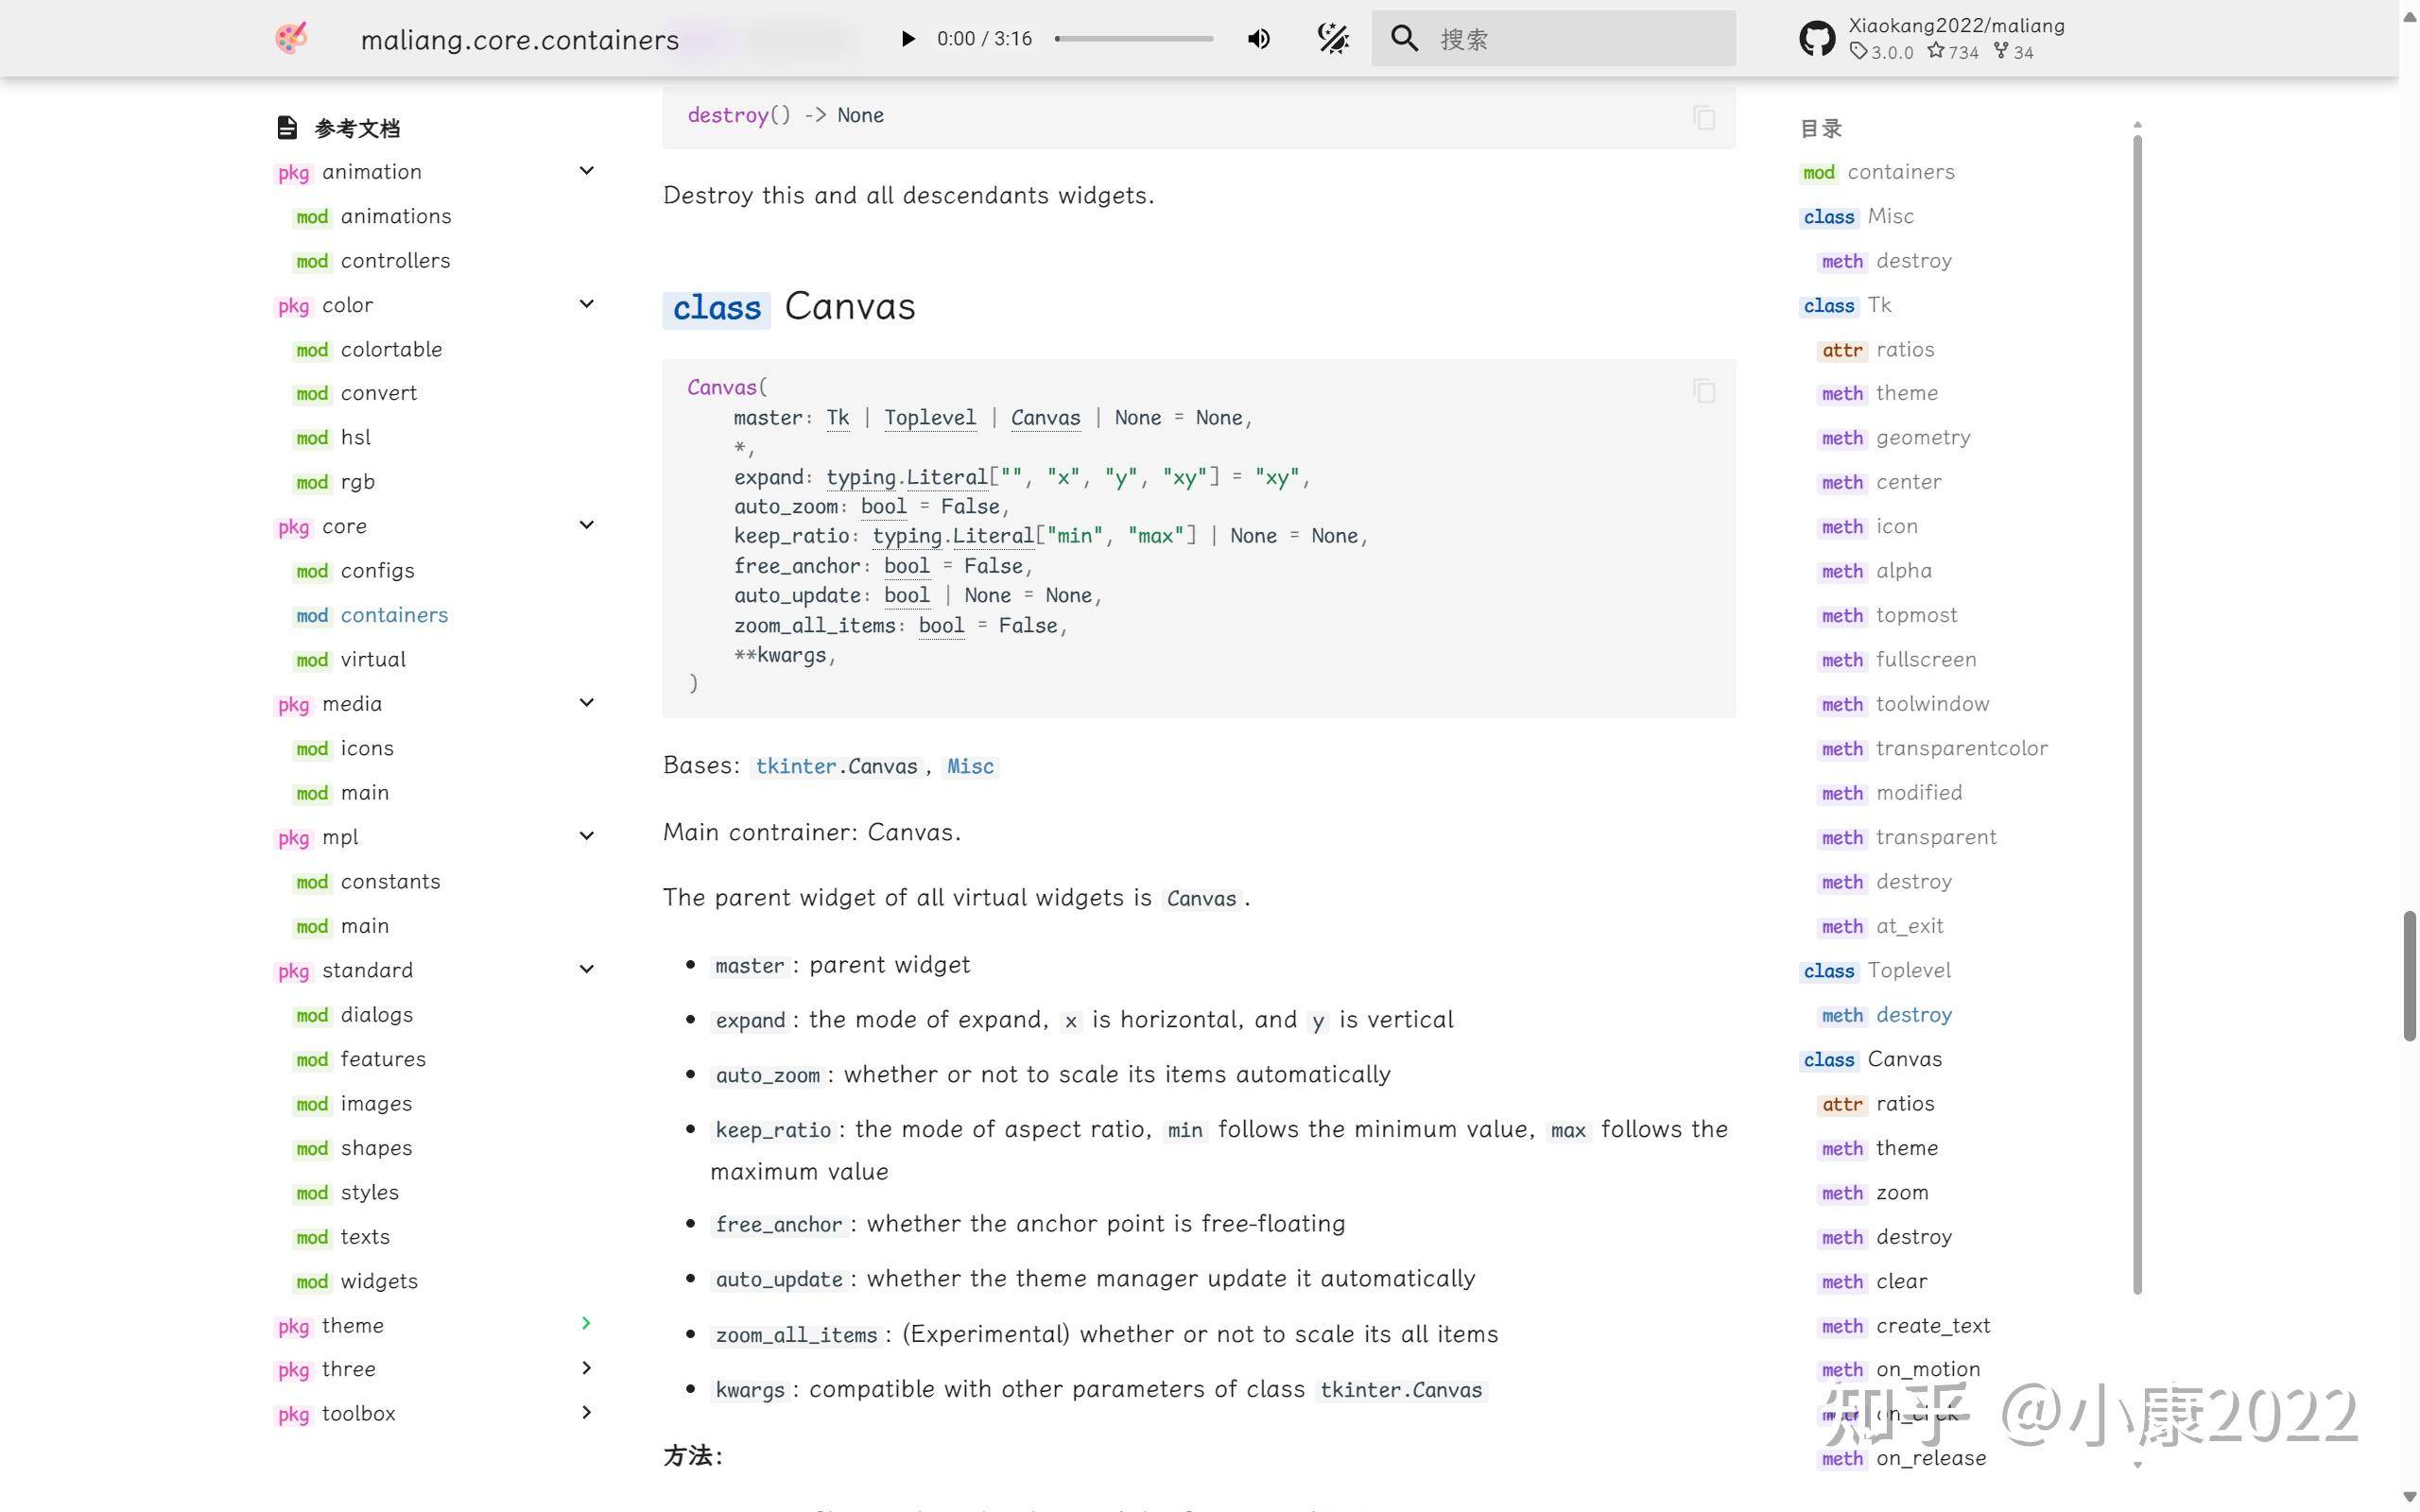This screenshot has width=2420, height=1512.
Task: Collapse the mpl package chevron
Action: (x=587, y=836)
